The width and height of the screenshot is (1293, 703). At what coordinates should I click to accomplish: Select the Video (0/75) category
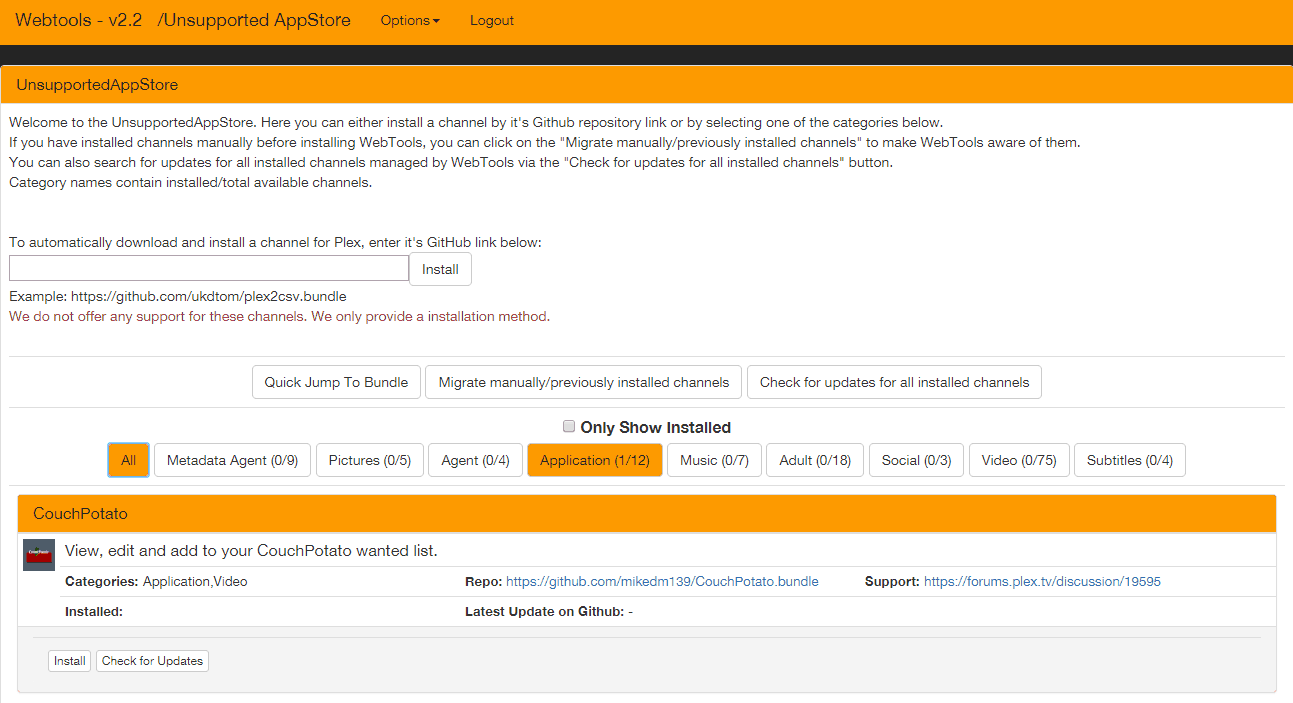(x=1019, y=460)
